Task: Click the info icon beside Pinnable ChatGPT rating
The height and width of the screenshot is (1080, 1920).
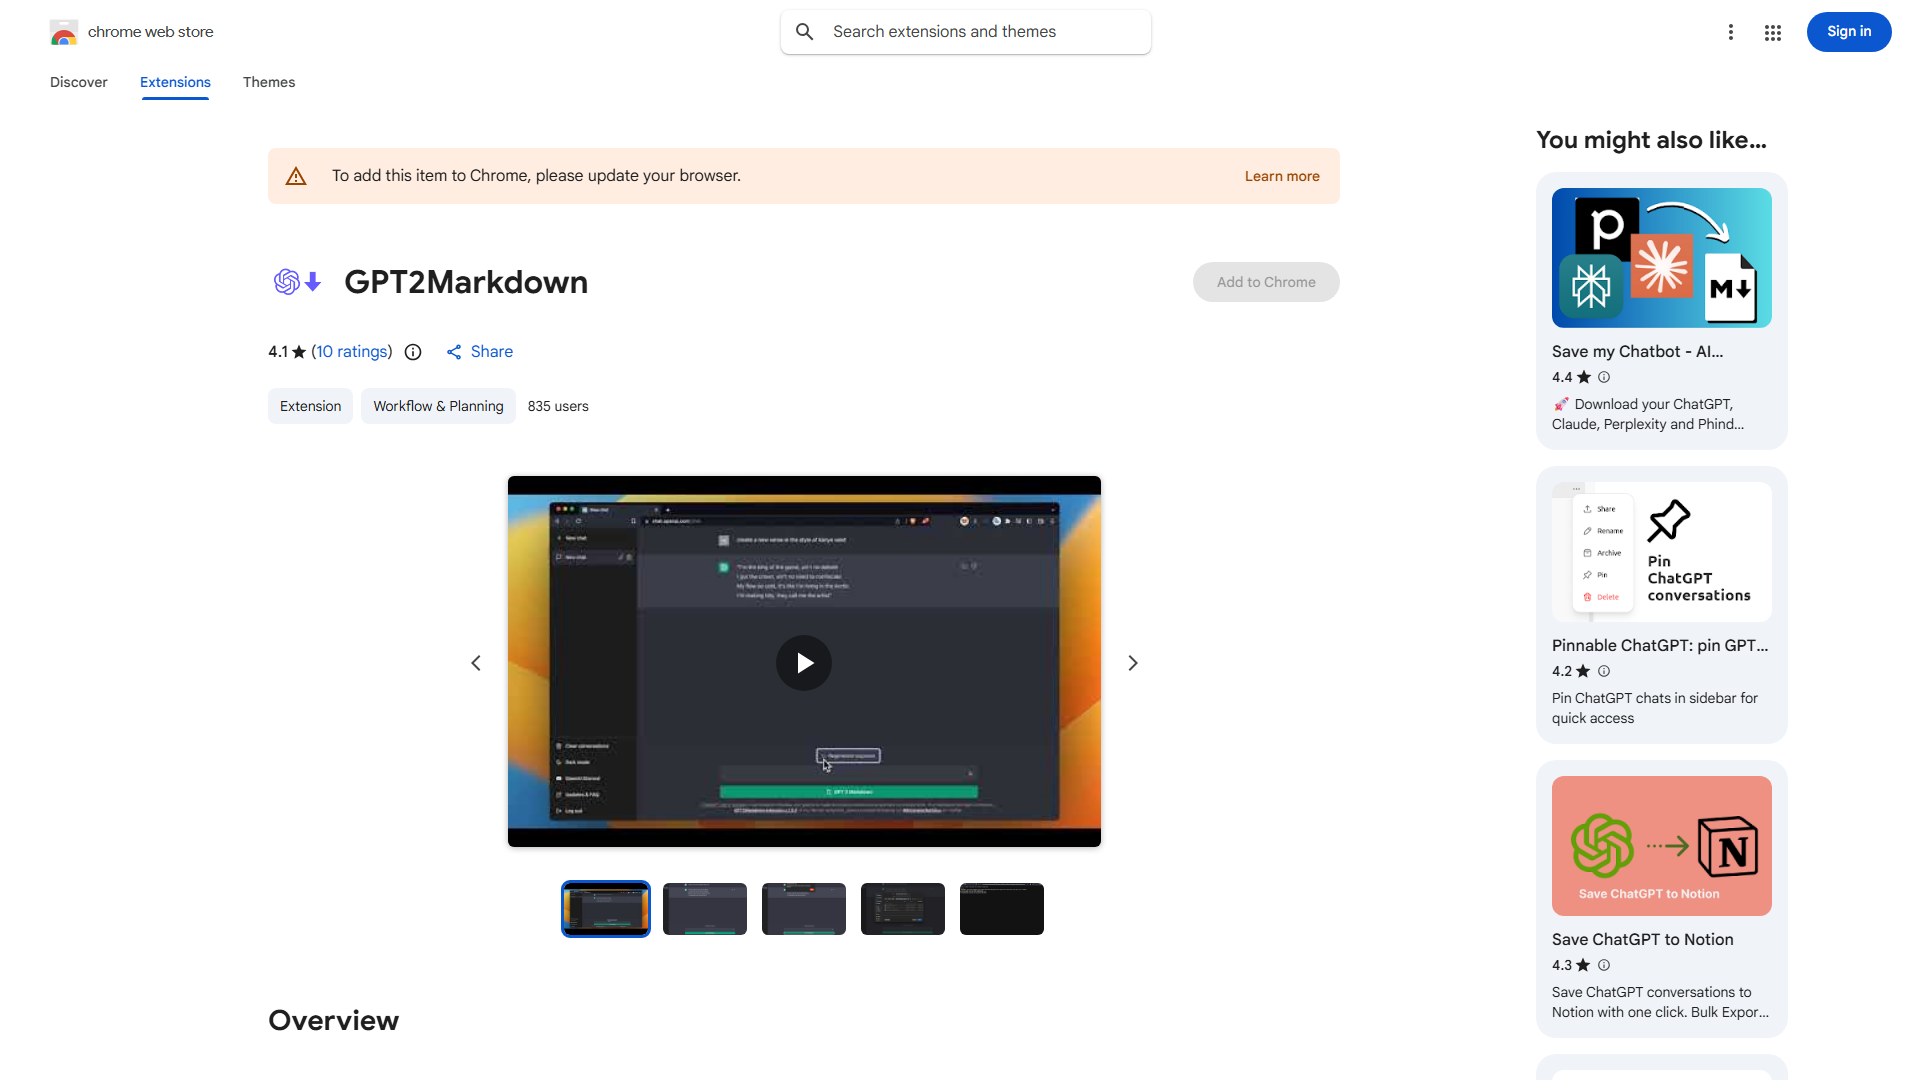Action: point(1603,671)
